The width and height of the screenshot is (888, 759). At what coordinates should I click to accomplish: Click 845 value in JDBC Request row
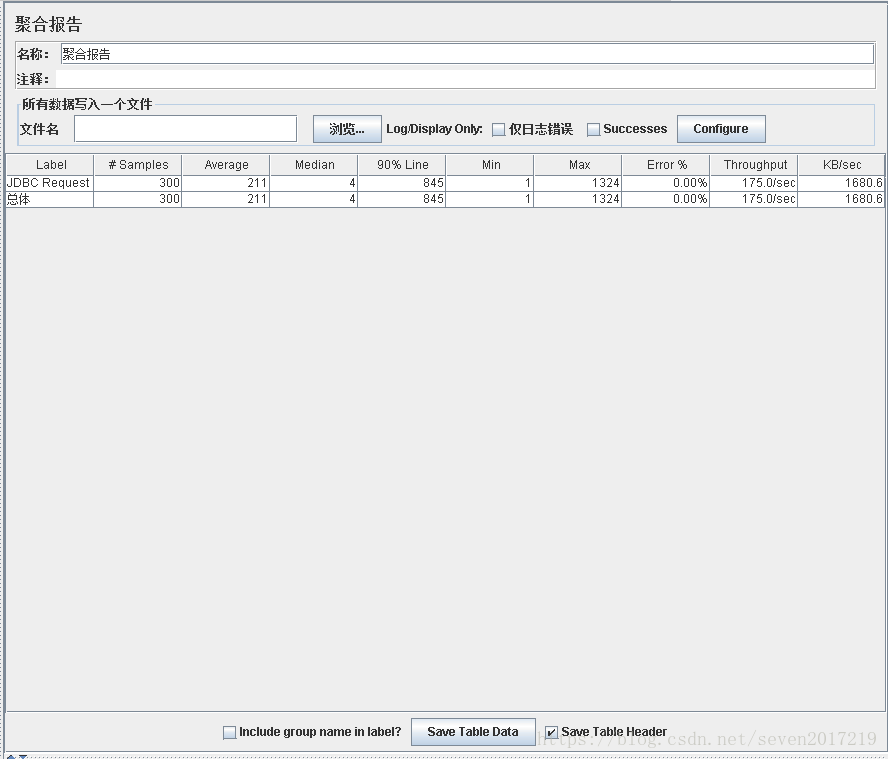(402, 183)
